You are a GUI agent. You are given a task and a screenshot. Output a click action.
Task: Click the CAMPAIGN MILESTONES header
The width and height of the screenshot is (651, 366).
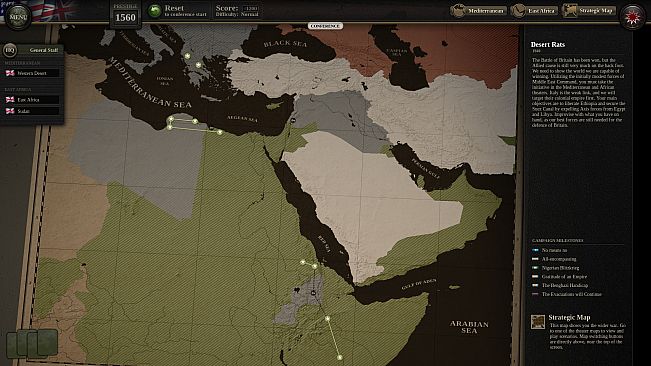(558, 241)
